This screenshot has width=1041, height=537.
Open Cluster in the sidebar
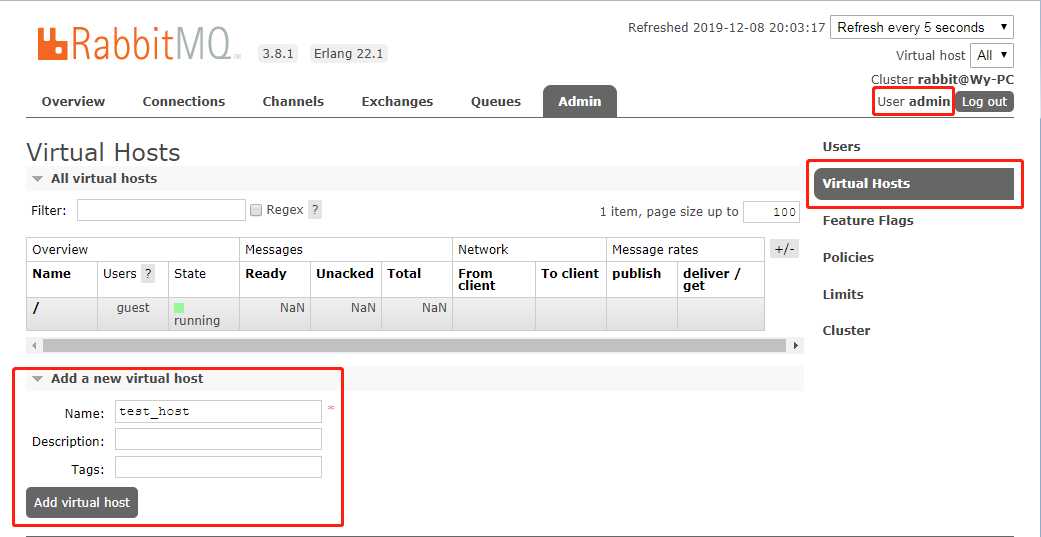tap(846, 331)
